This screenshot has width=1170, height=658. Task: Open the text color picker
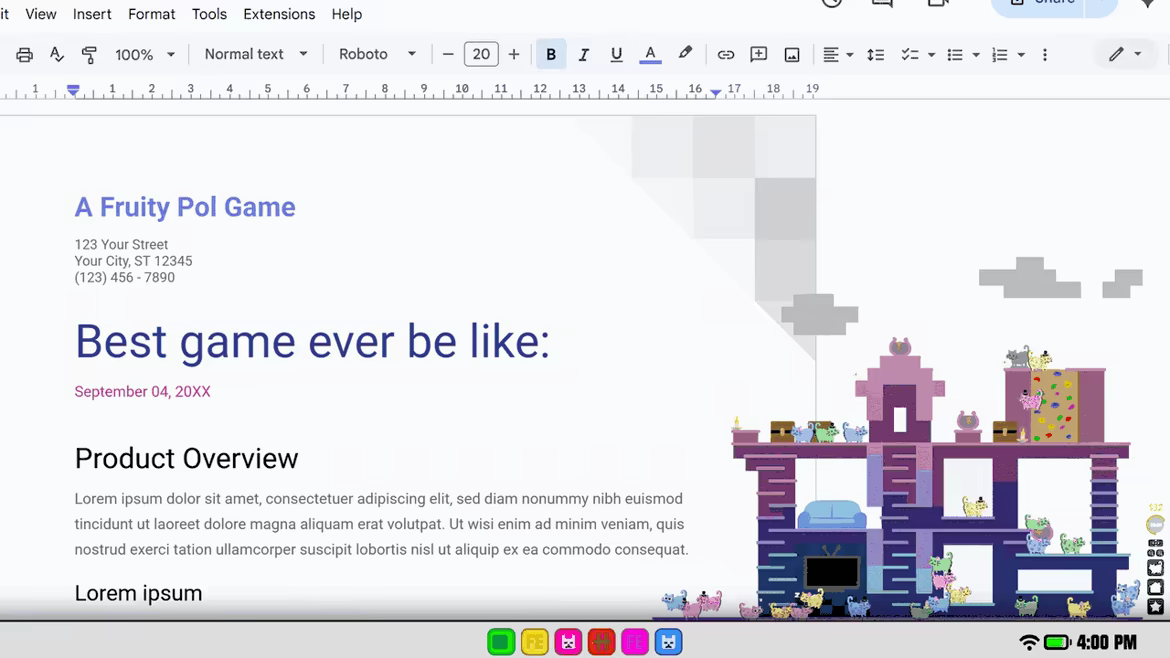pos(650,54)
